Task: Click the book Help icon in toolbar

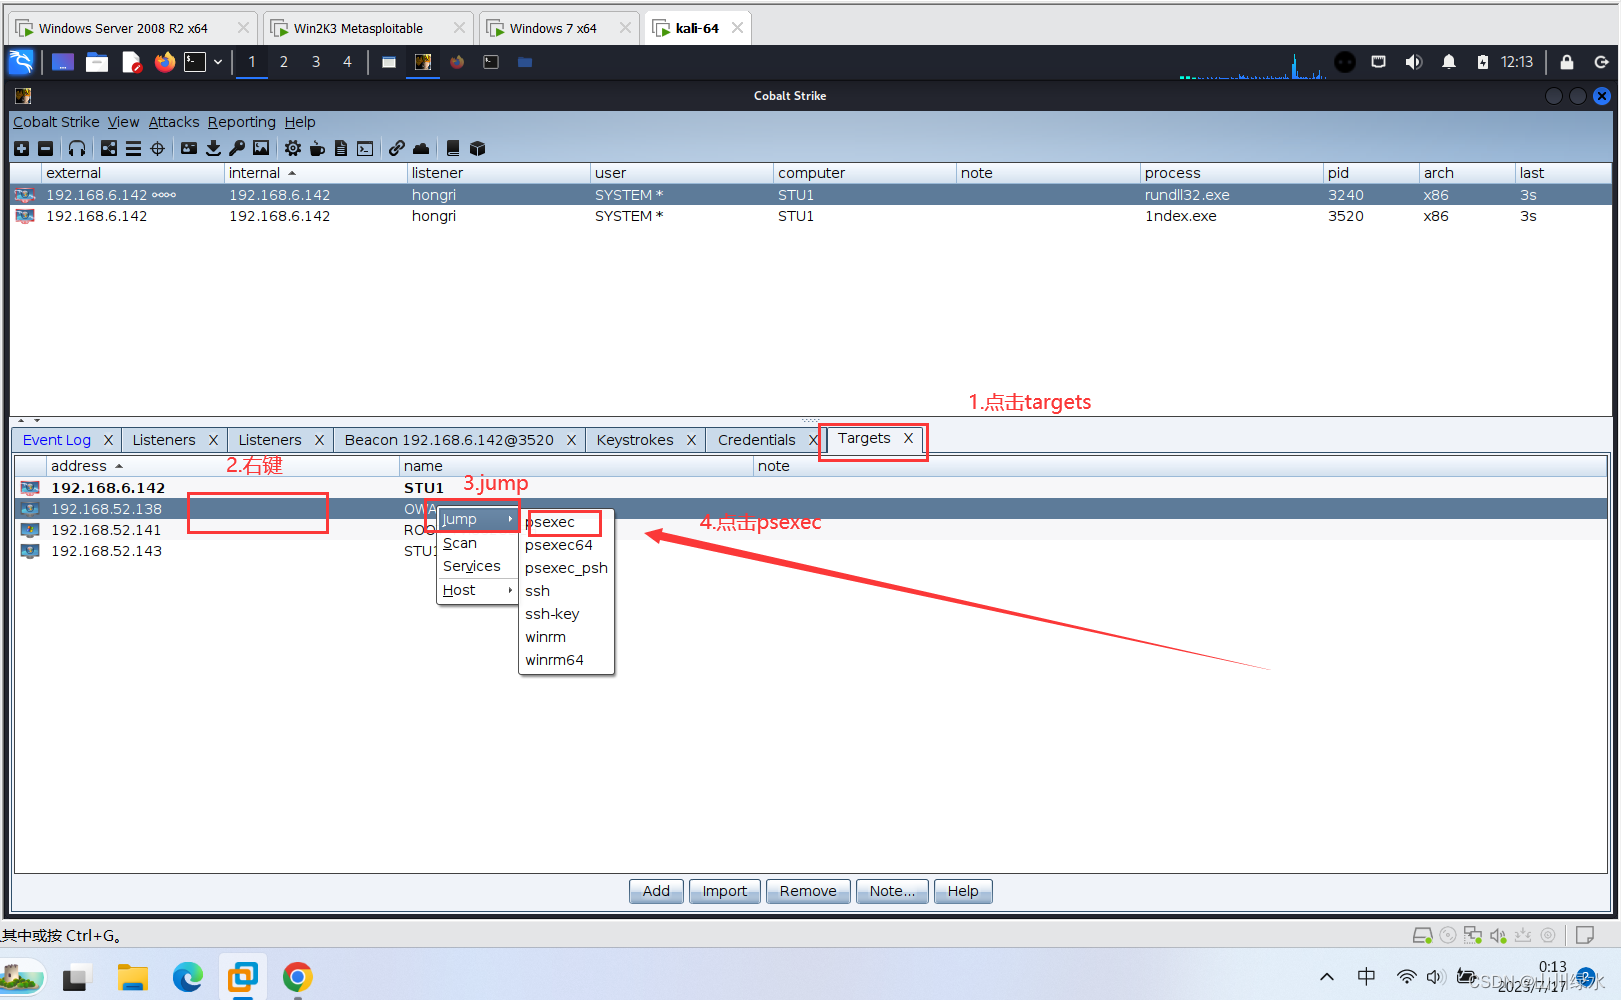Action: 453,148
